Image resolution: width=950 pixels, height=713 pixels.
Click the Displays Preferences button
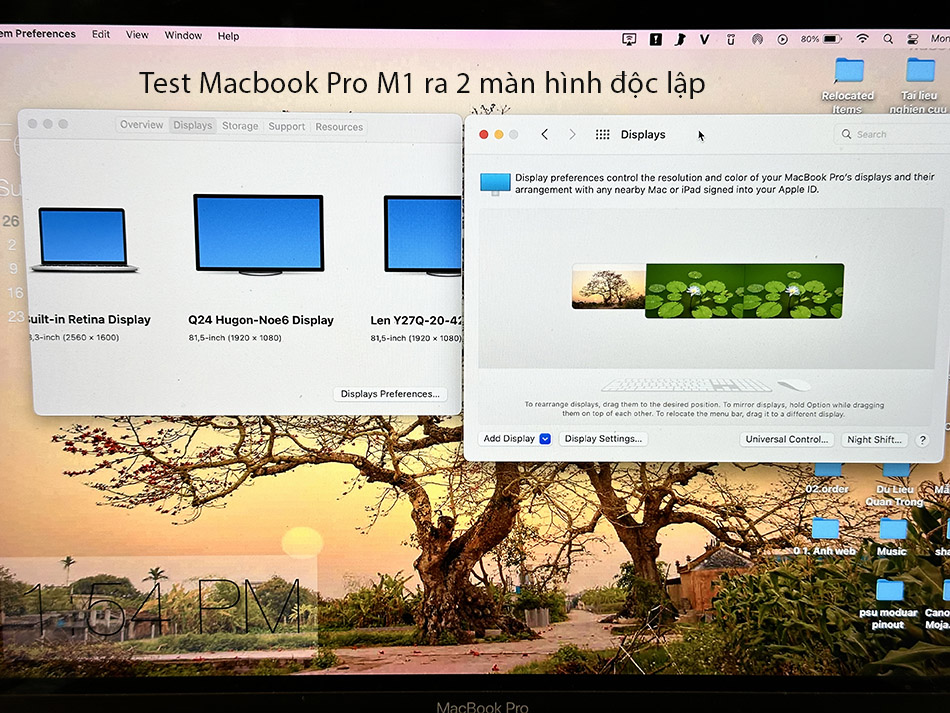(x=389, y=394)
